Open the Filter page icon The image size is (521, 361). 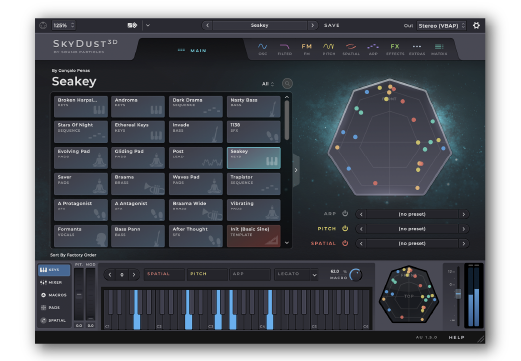[x=285, y=49]
